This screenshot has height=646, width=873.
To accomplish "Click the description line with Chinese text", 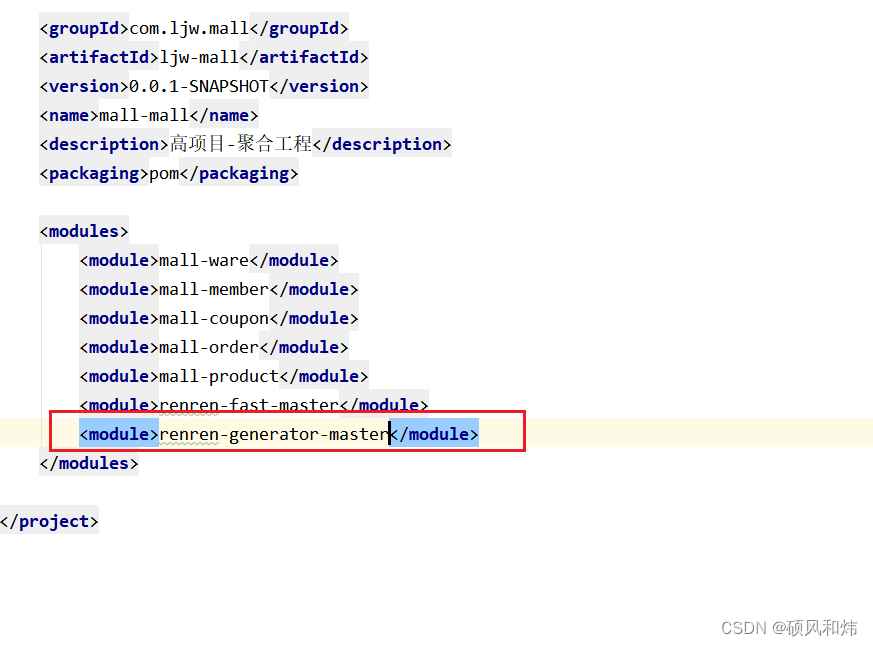I will (245, 144).
